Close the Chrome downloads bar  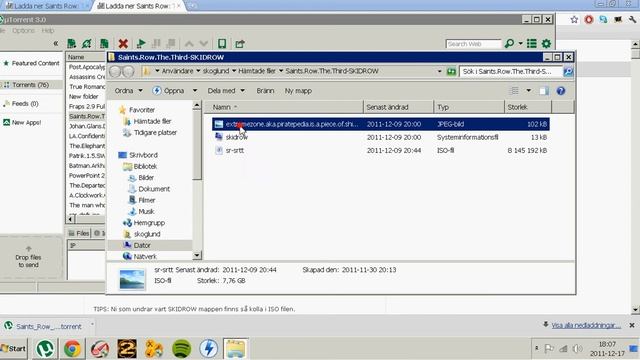632,325
